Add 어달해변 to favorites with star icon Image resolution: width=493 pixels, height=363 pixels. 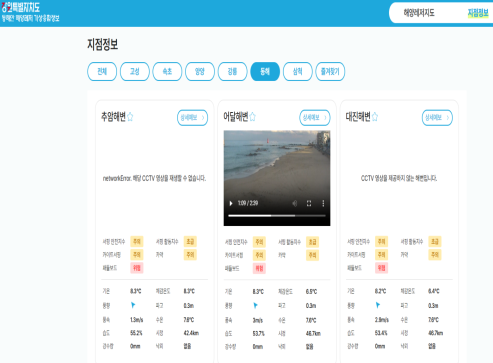pyautogui.click(x=253, y=117)
